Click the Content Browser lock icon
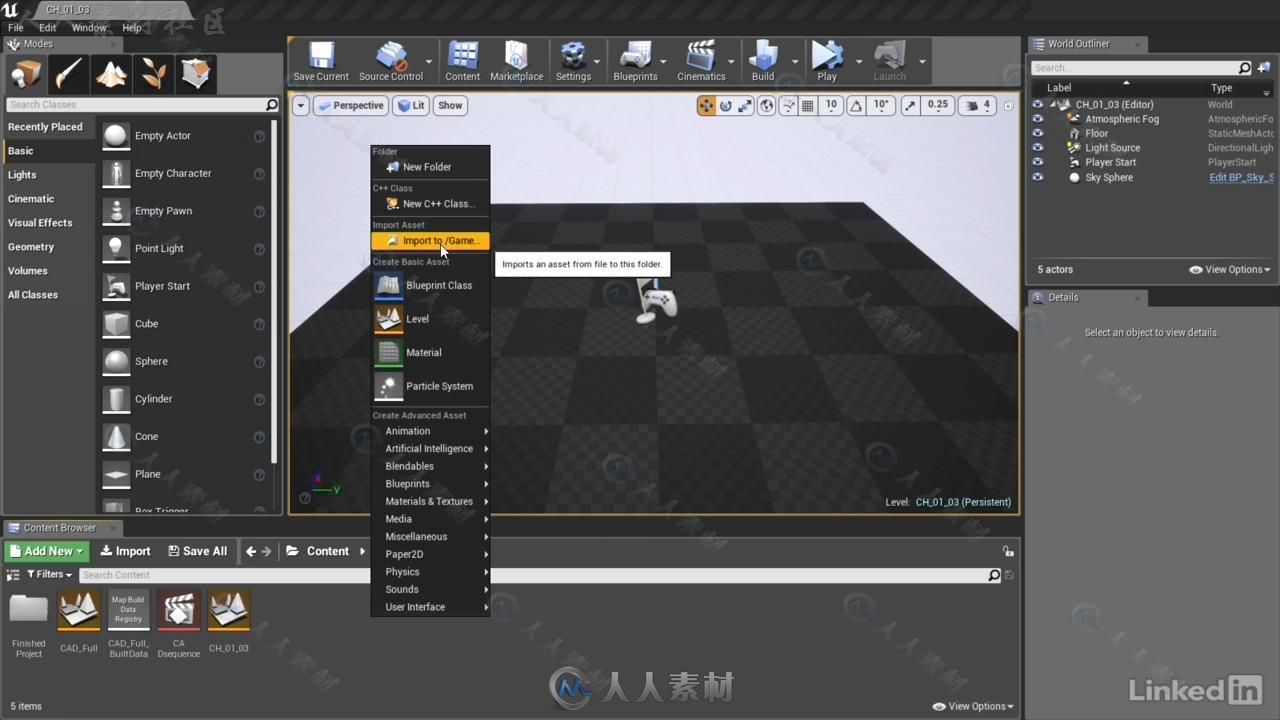Image resolution: width=1280 pixels, height=720 pixels. tap(1008, 551)
